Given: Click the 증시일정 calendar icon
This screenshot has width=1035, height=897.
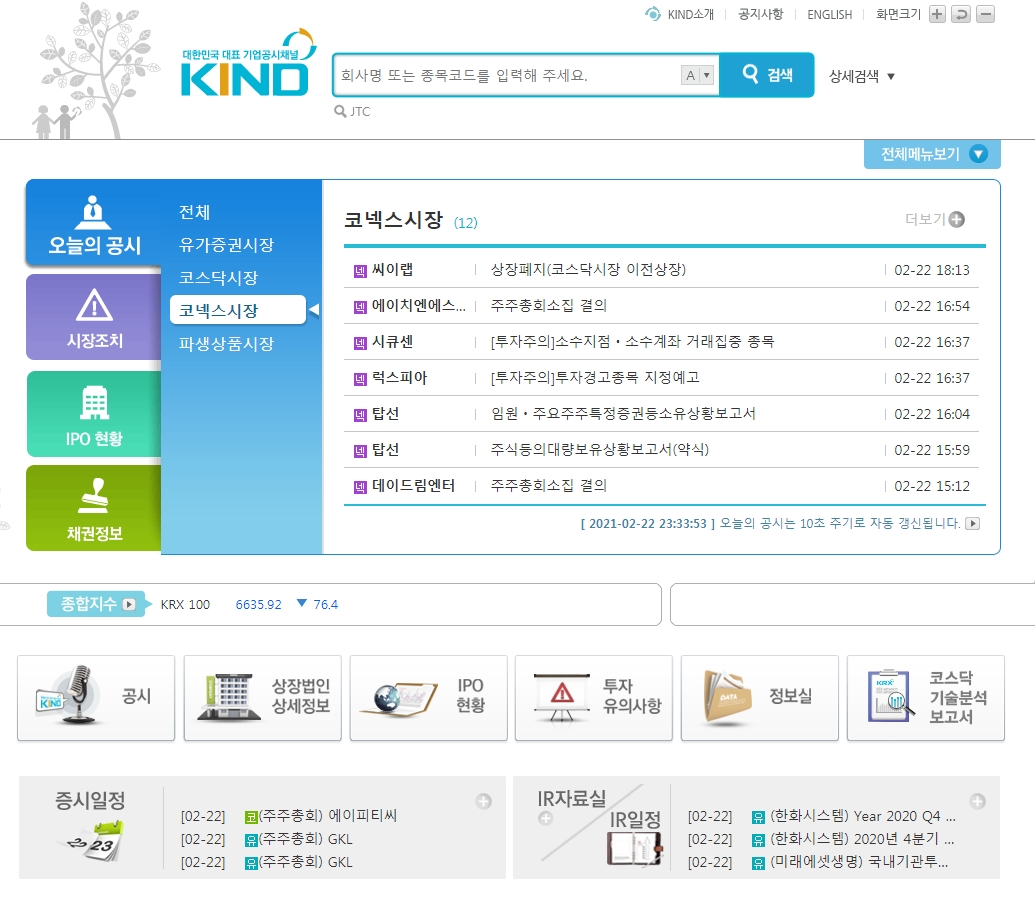Looking at the screenshot, I should tap(96, 841).
